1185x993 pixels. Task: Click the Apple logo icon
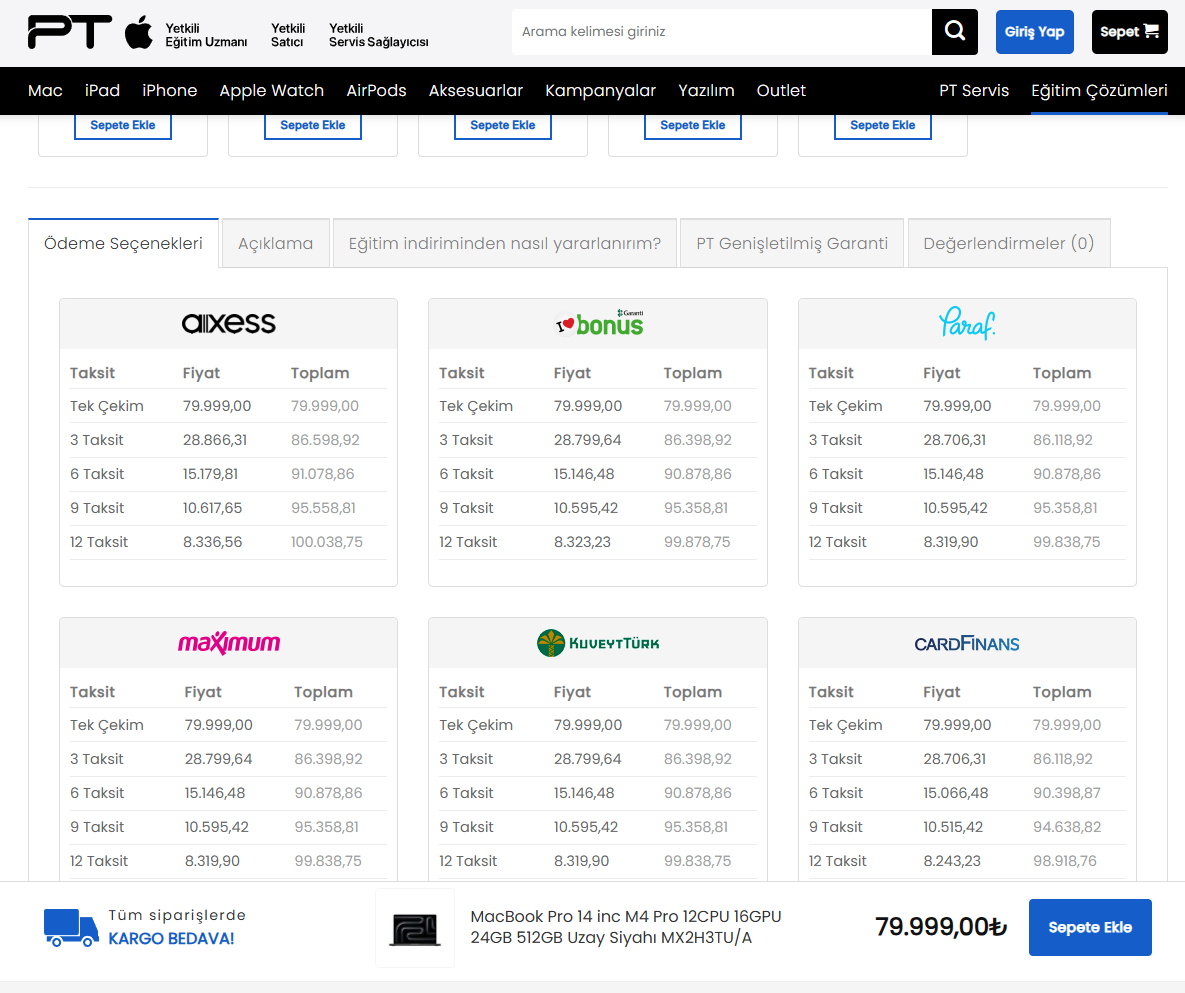(138, 32)
